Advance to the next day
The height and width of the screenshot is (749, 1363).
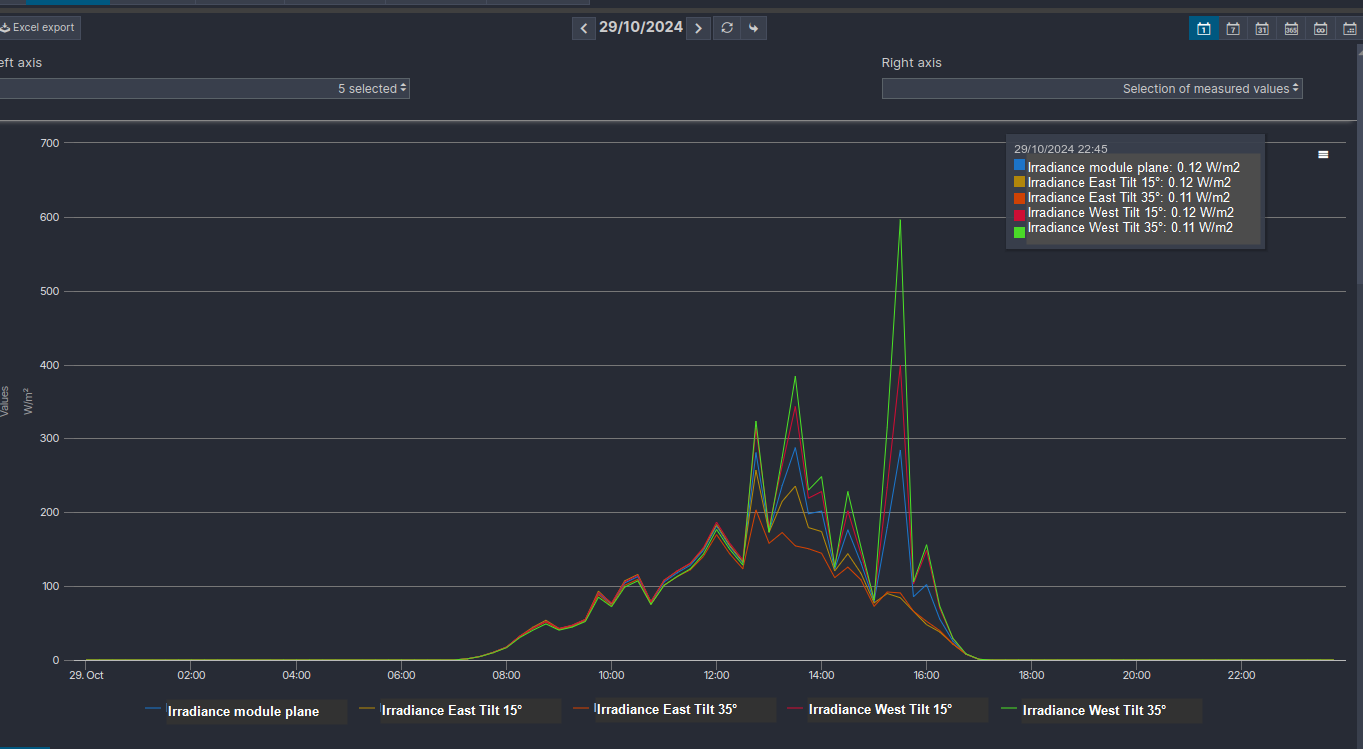pos(699,28)
